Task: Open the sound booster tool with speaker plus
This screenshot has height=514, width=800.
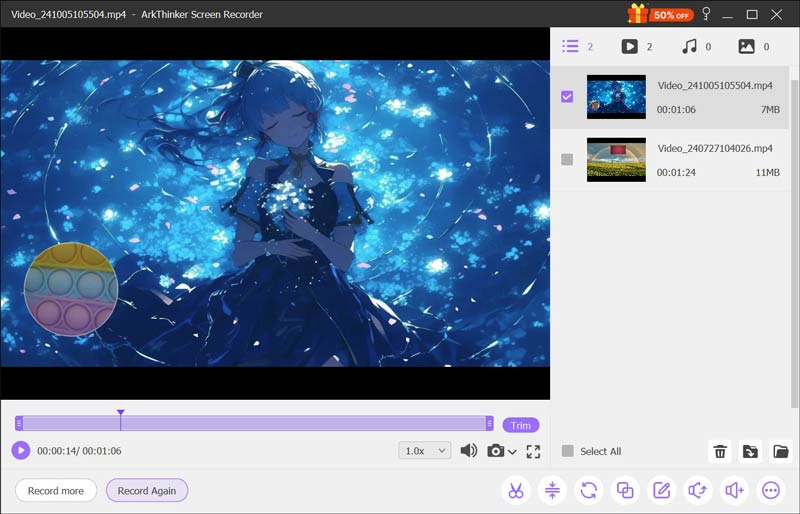Action: point(735,491)
